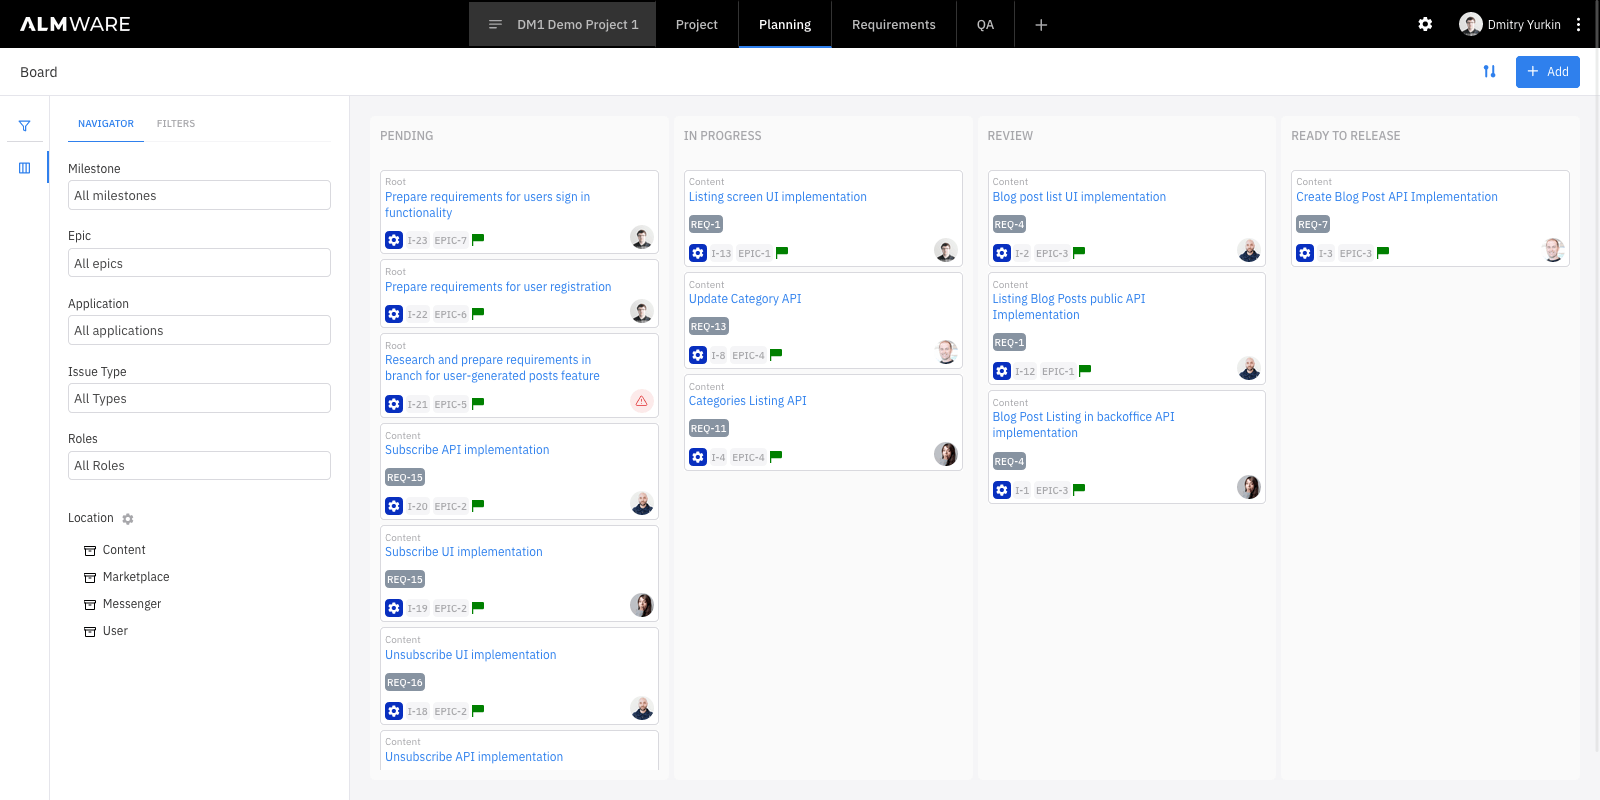This screenshot has width=1600, height=800.
Task: Open Listing screen UI implementation
Action: coord(778,197)
